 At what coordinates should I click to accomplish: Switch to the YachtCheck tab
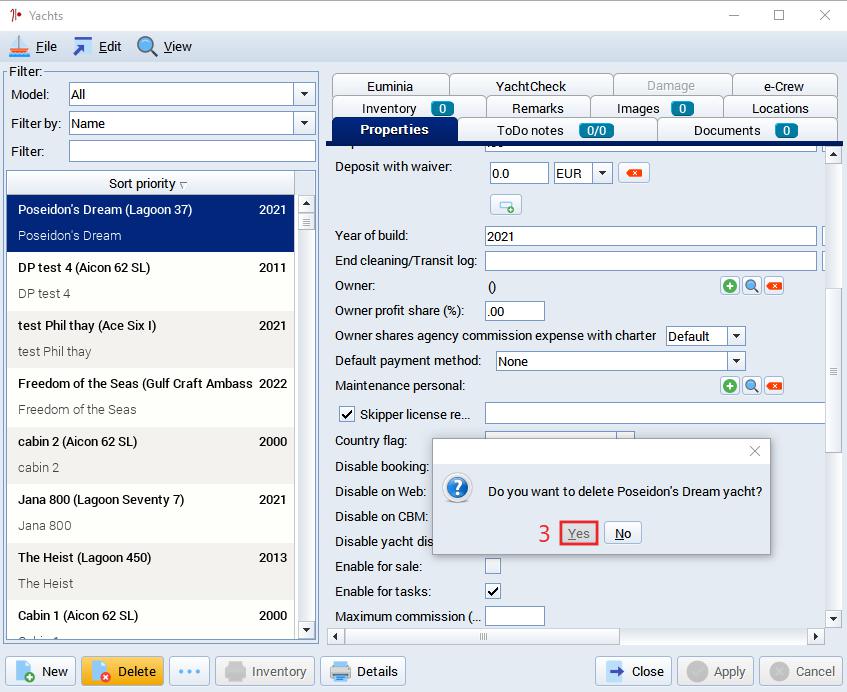click(x=531, y=86)
